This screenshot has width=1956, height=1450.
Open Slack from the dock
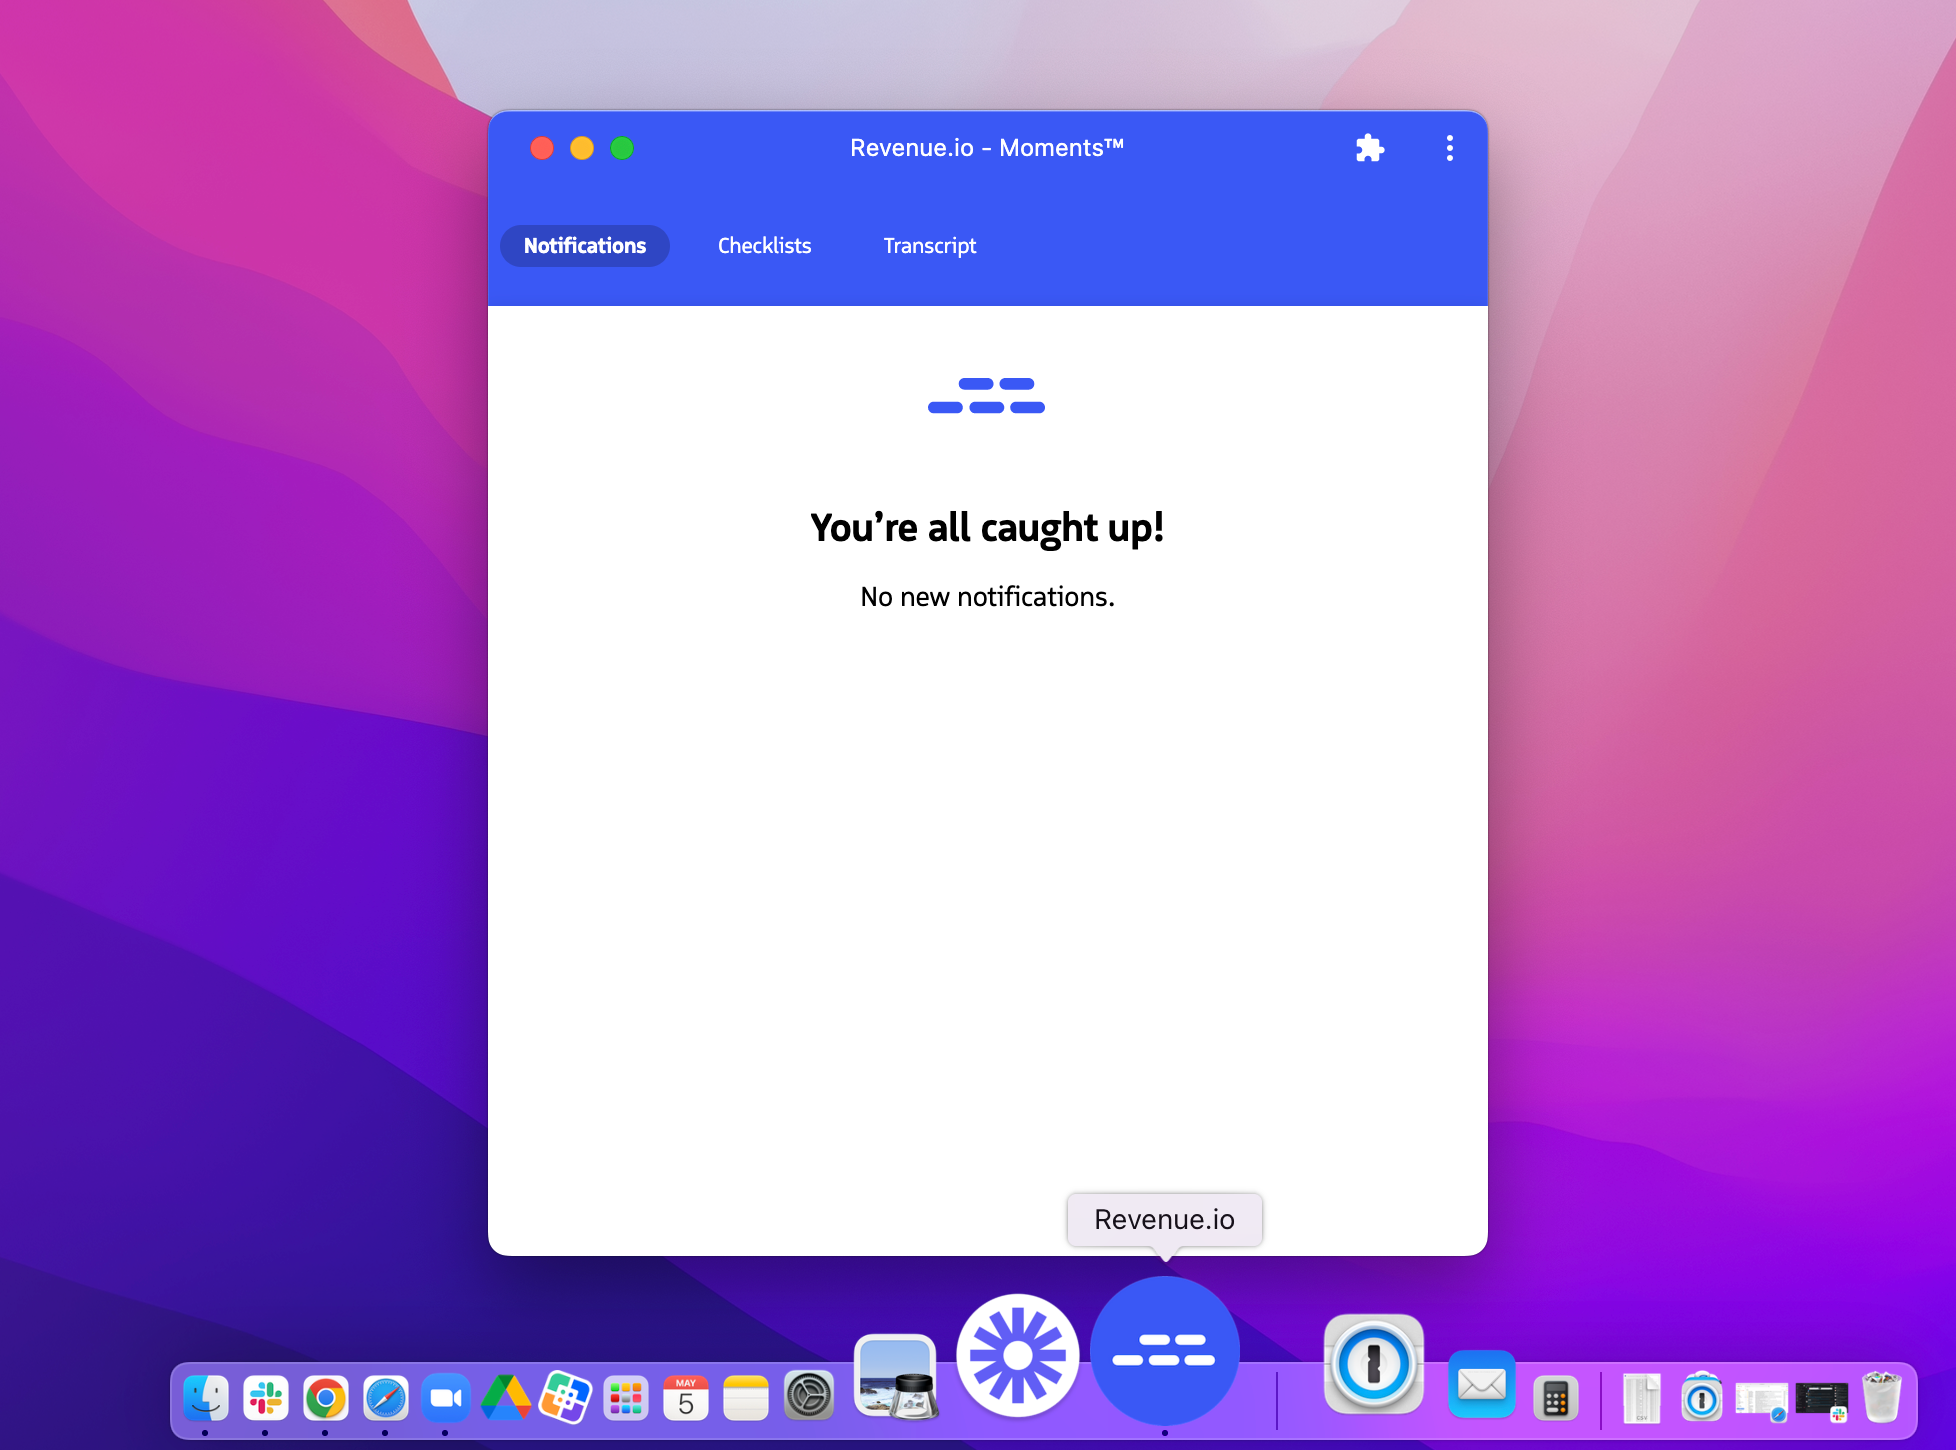coord(266,1397)
